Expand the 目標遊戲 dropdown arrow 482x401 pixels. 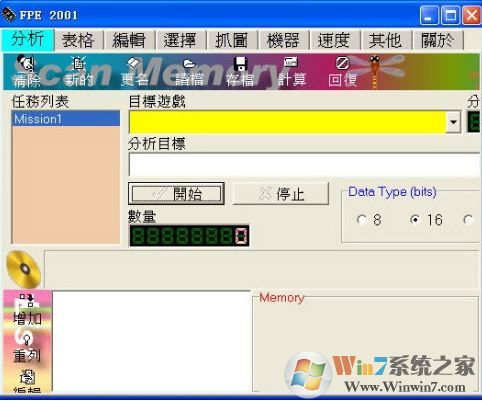click(453, 122)
